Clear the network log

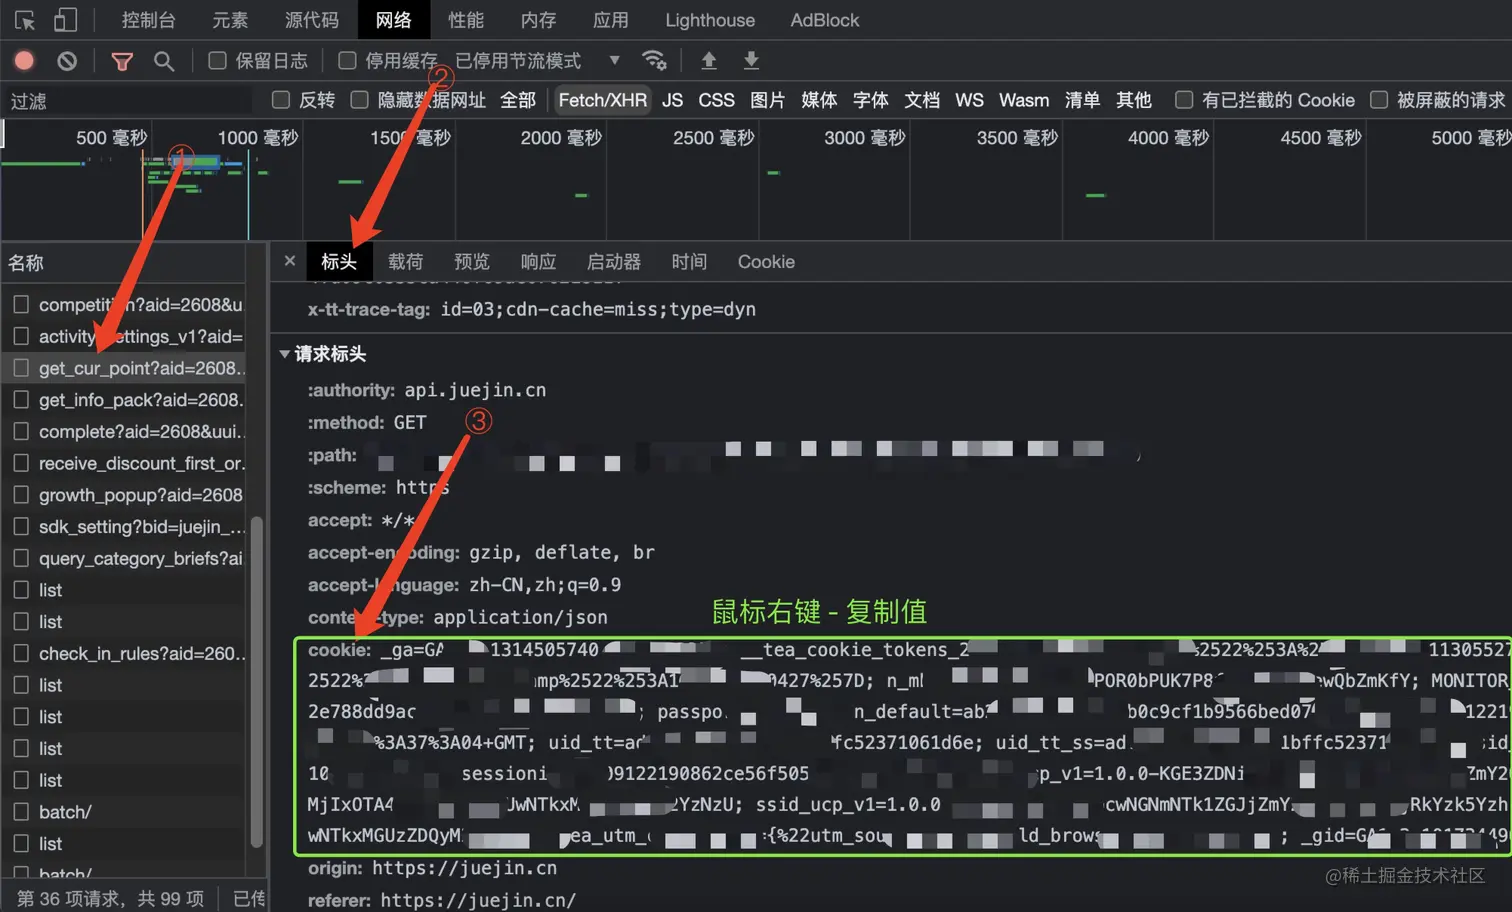point(67,61)
